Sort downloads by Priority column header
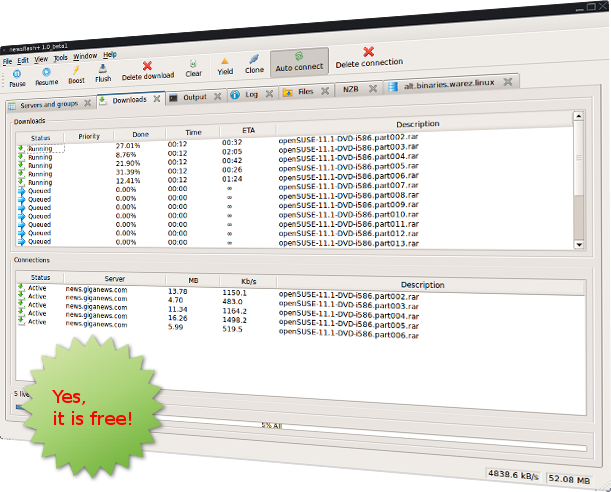611x492 pixels. (89, 136)
